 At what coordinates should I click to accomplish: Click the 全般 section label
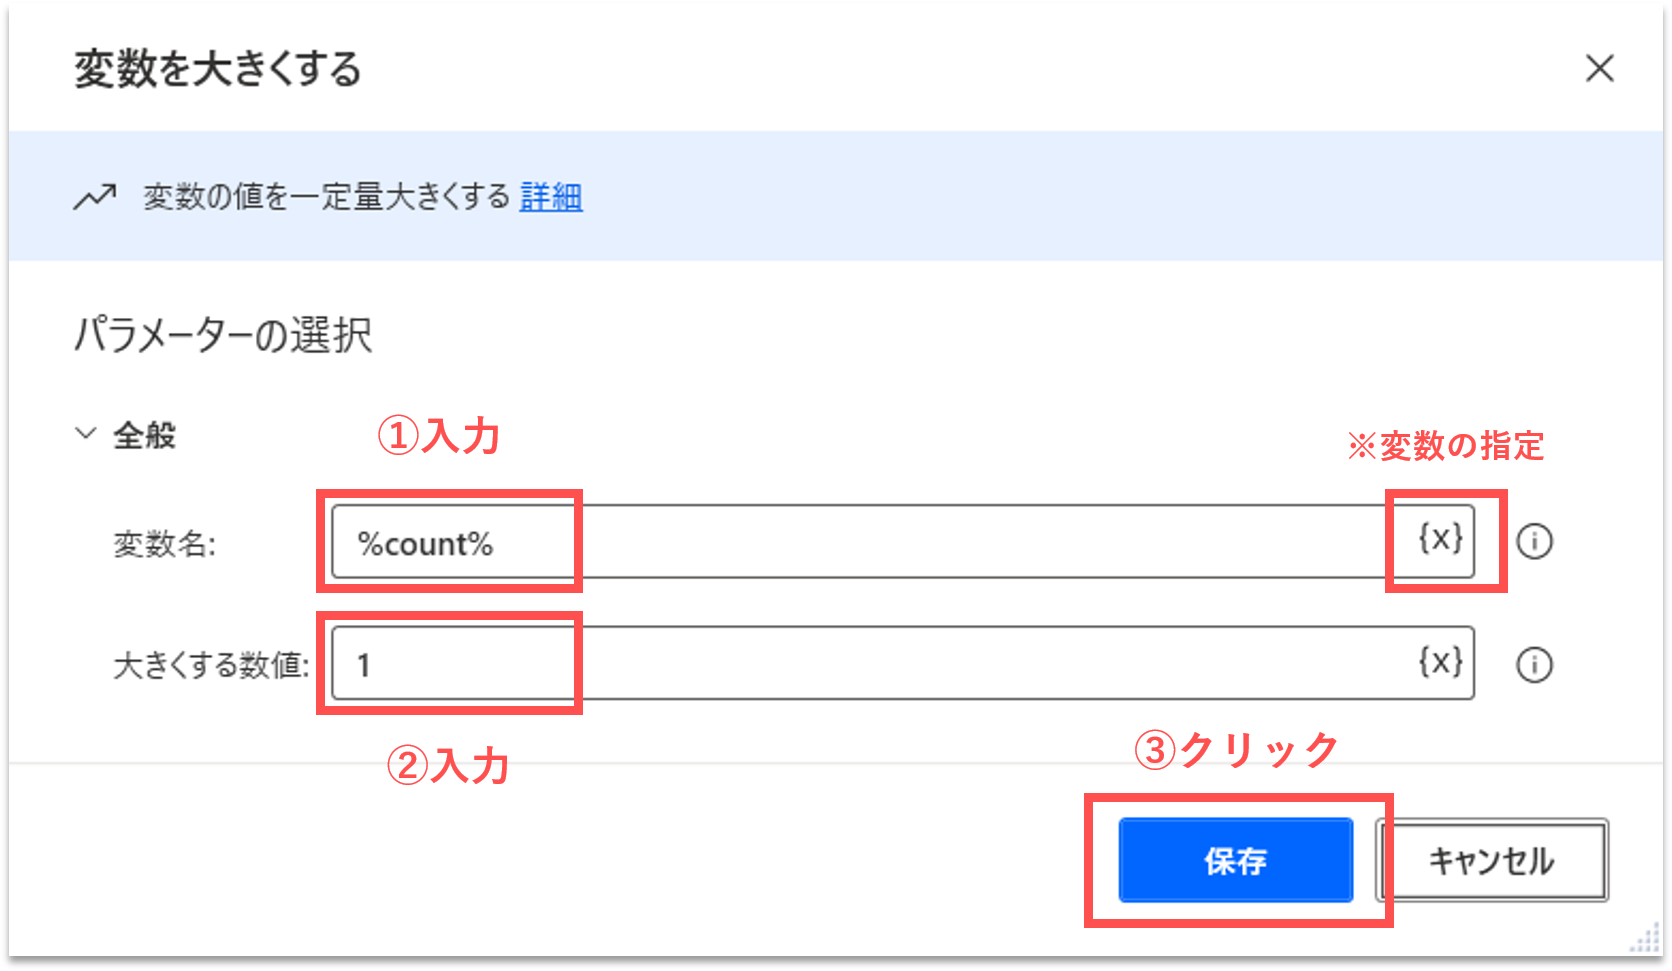click(145, 436)
